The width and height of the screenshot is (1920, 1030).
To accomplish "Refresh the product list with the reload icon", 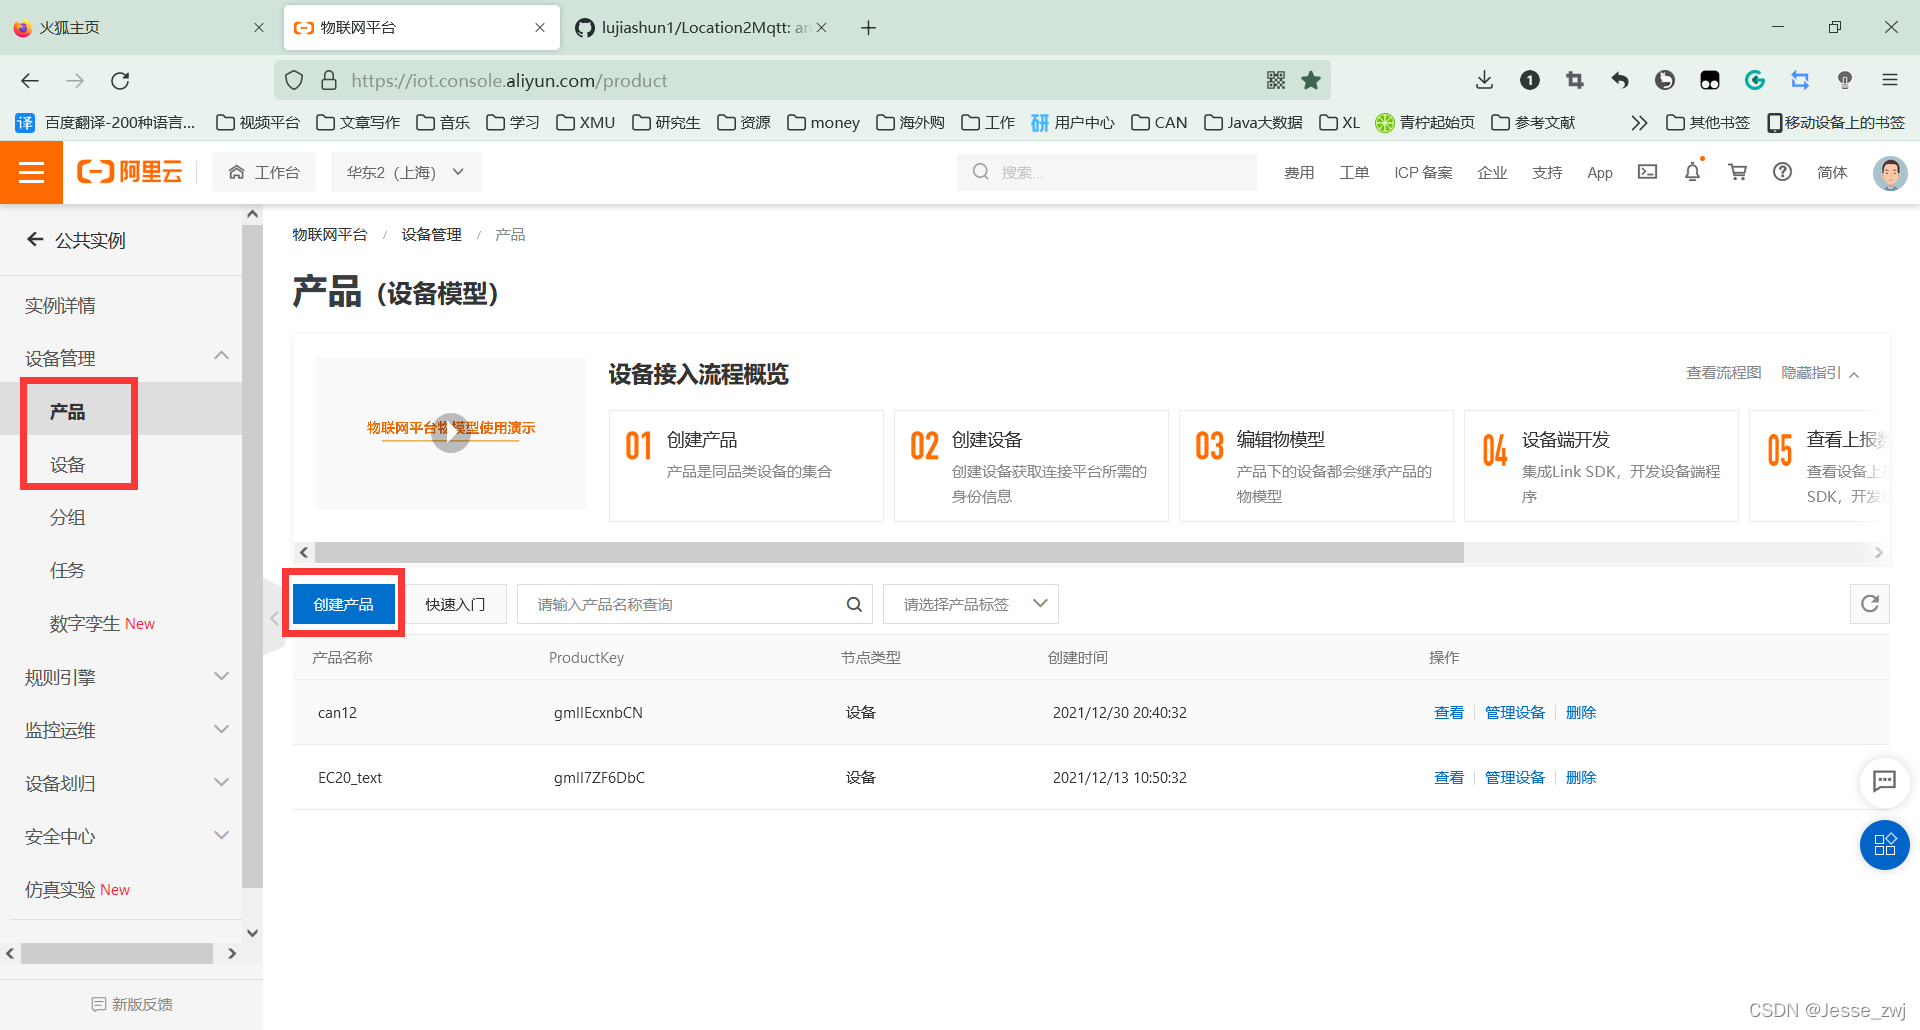I will tap(1869, 603).
